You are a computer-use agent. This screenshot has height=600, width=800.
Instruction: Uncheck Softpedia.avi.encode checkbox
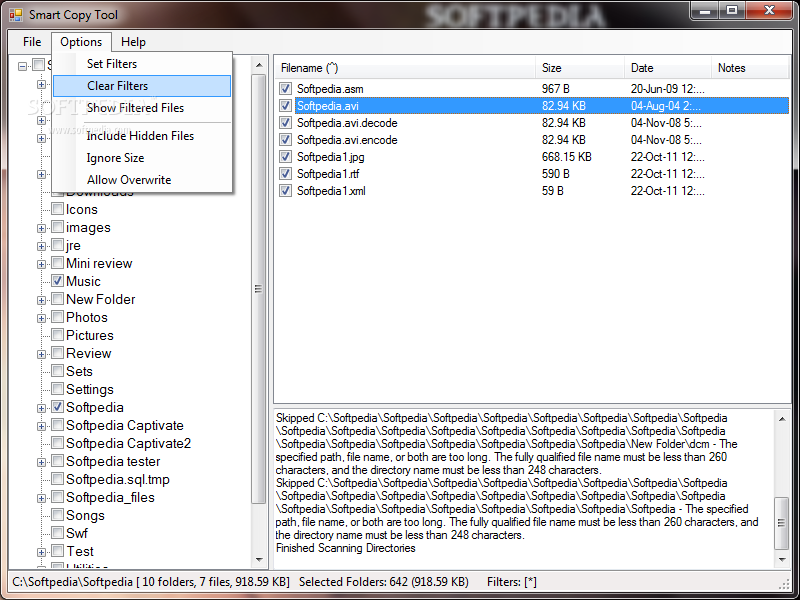click(x=285, y=139)
